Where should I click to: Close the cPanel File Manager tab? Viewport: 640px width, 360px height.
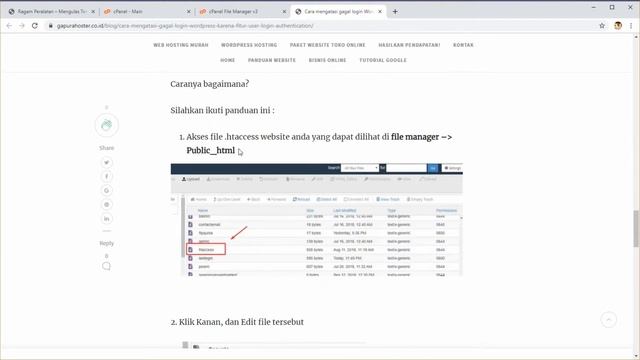[284, 11]
